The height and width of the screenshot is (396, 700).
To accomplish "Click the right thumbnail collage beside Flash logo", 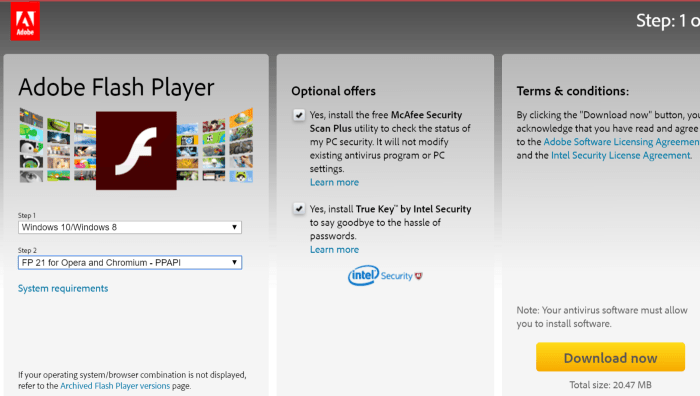I will tap(215, 145).
